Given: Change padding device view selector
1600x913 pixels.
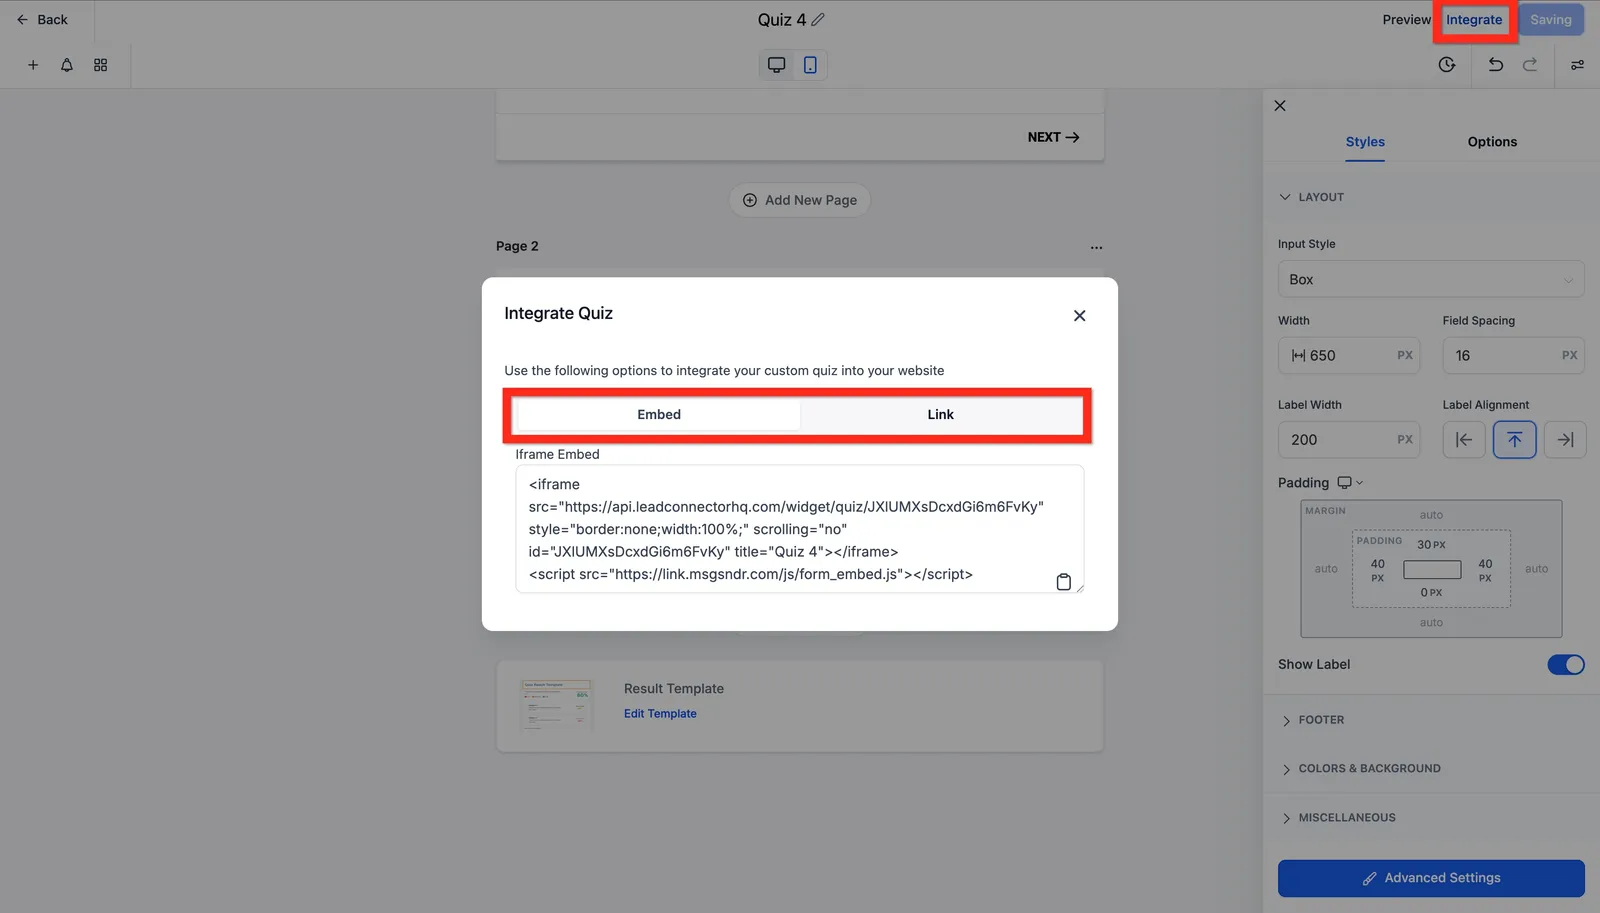Looking at the screenshot, I should pyautogui.click(x=1350, y=483).
